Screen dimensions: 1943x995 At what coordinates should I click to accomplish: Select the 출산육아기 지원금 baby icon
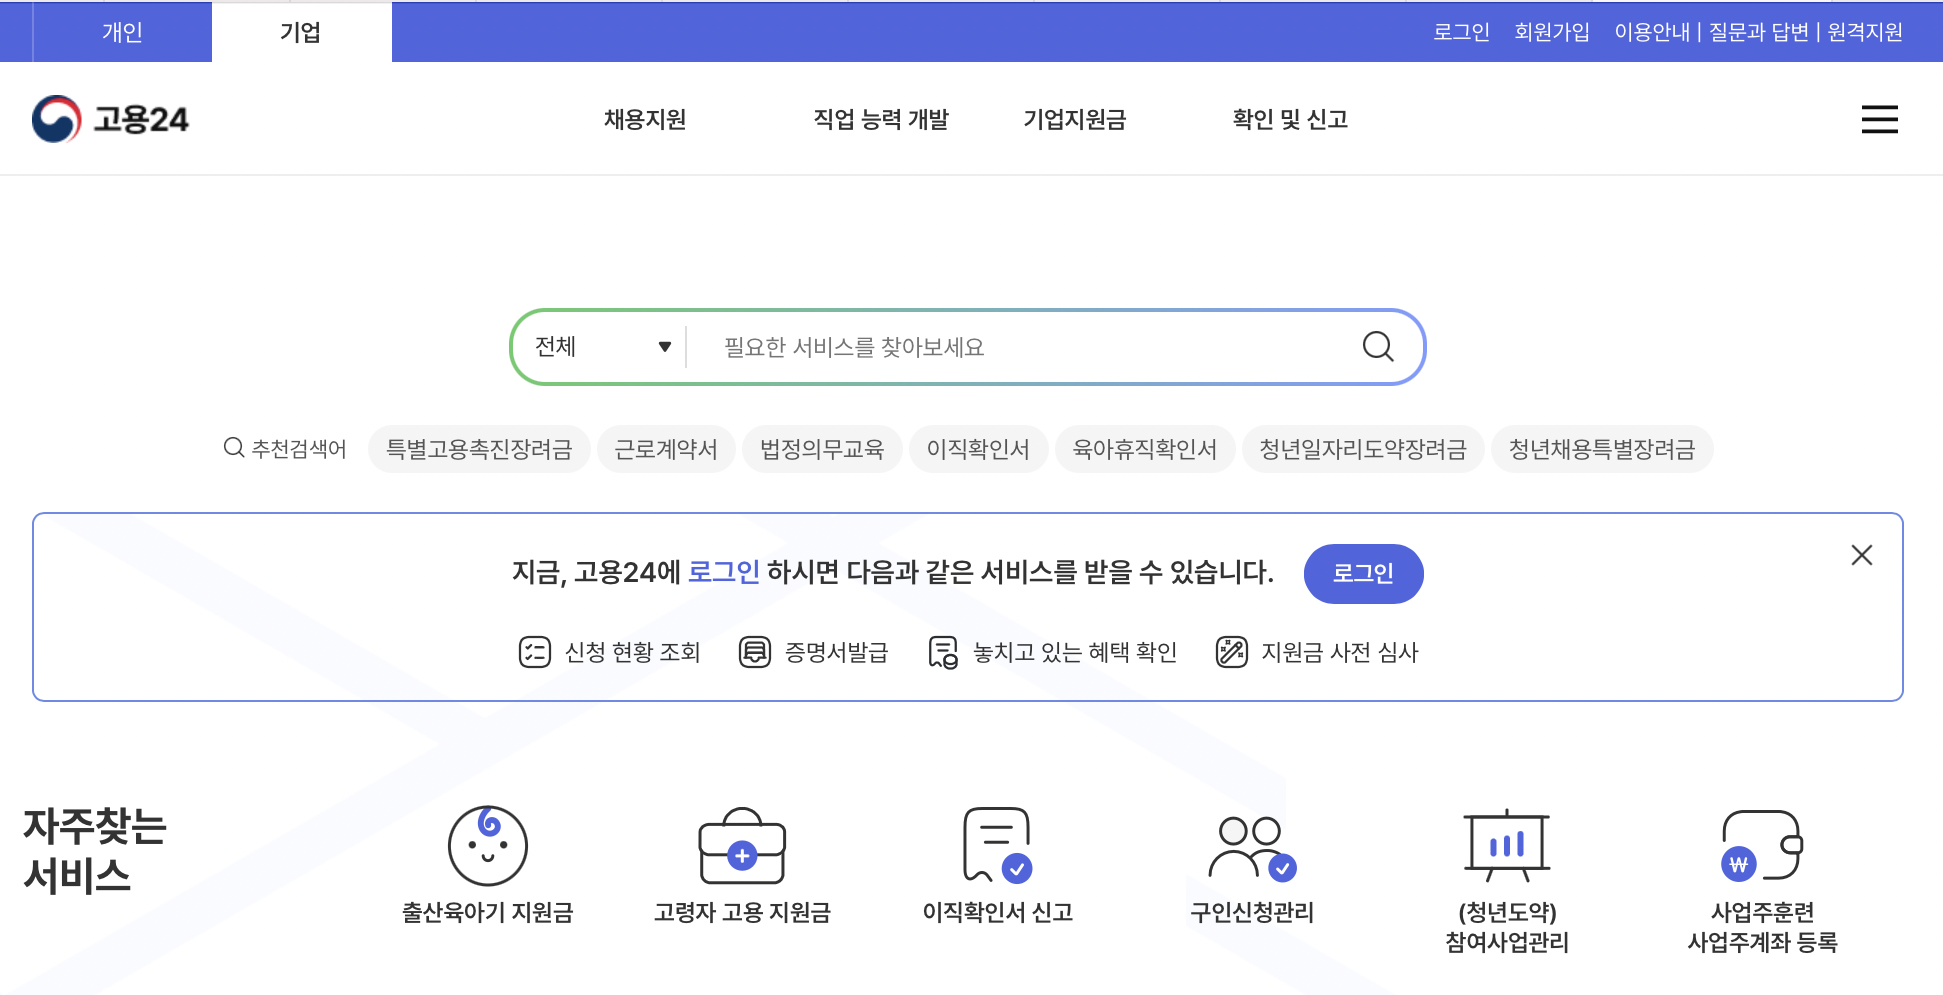coord(487,846)
